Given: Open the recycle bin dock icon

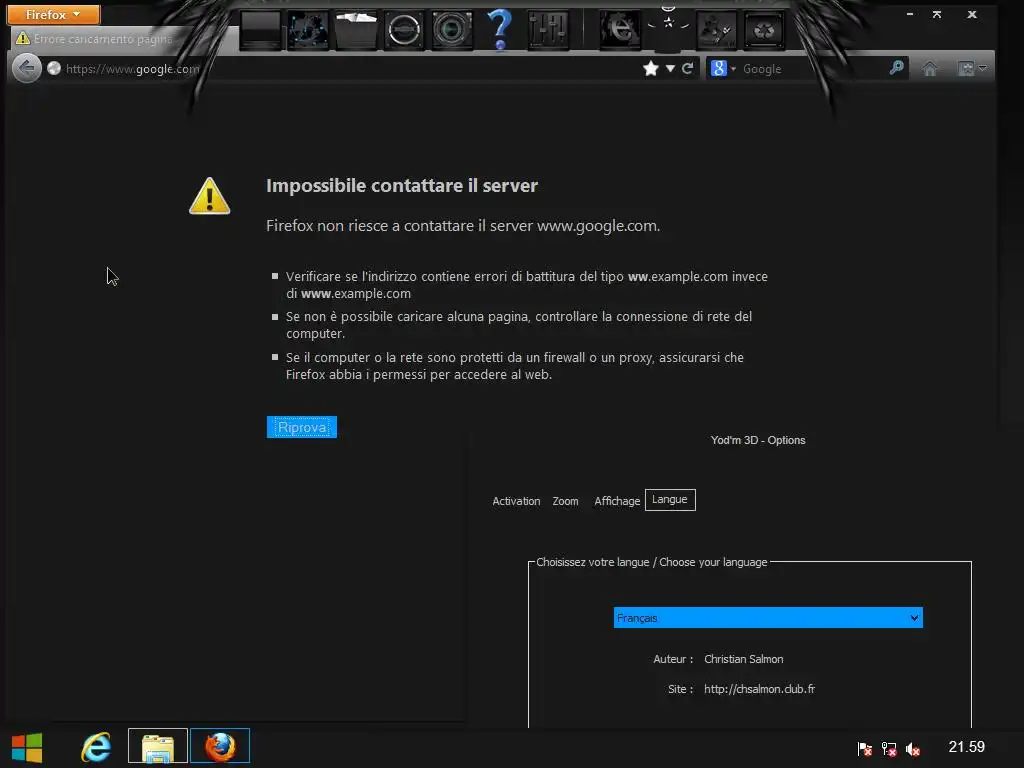Looking at the screenshot, I should [x=764, y=30].
